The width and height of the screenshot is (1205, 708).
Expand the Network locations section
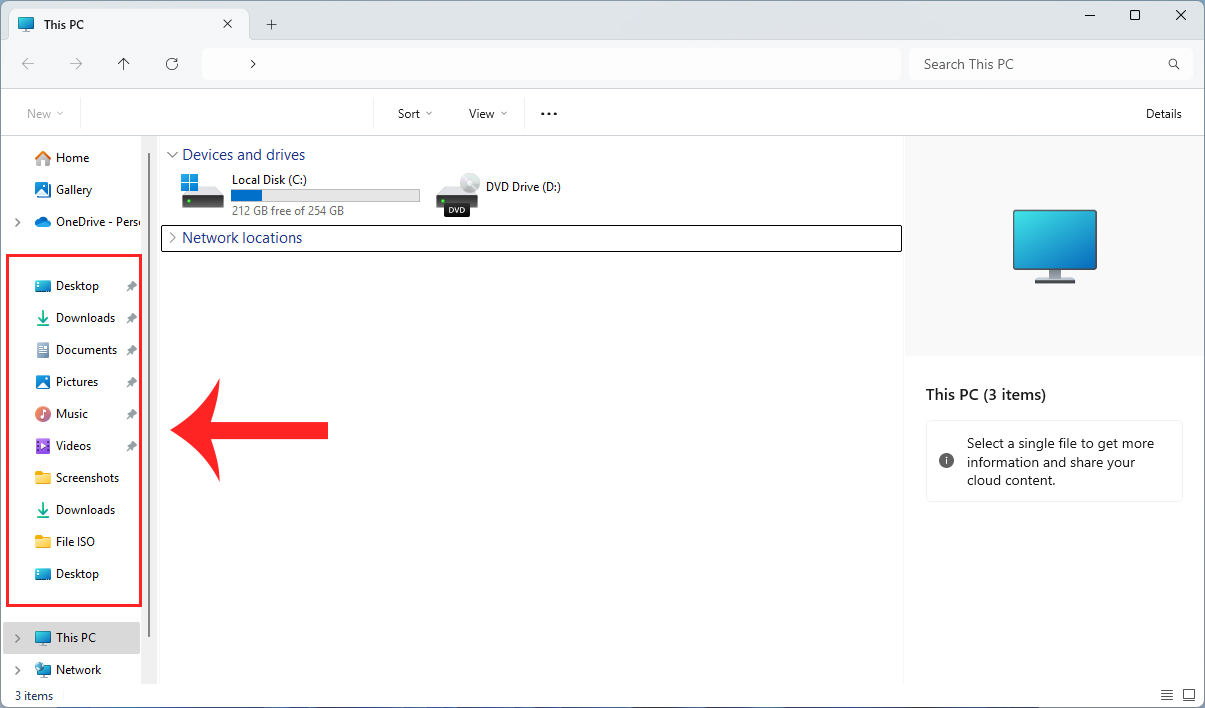click(x=173, y=238)
